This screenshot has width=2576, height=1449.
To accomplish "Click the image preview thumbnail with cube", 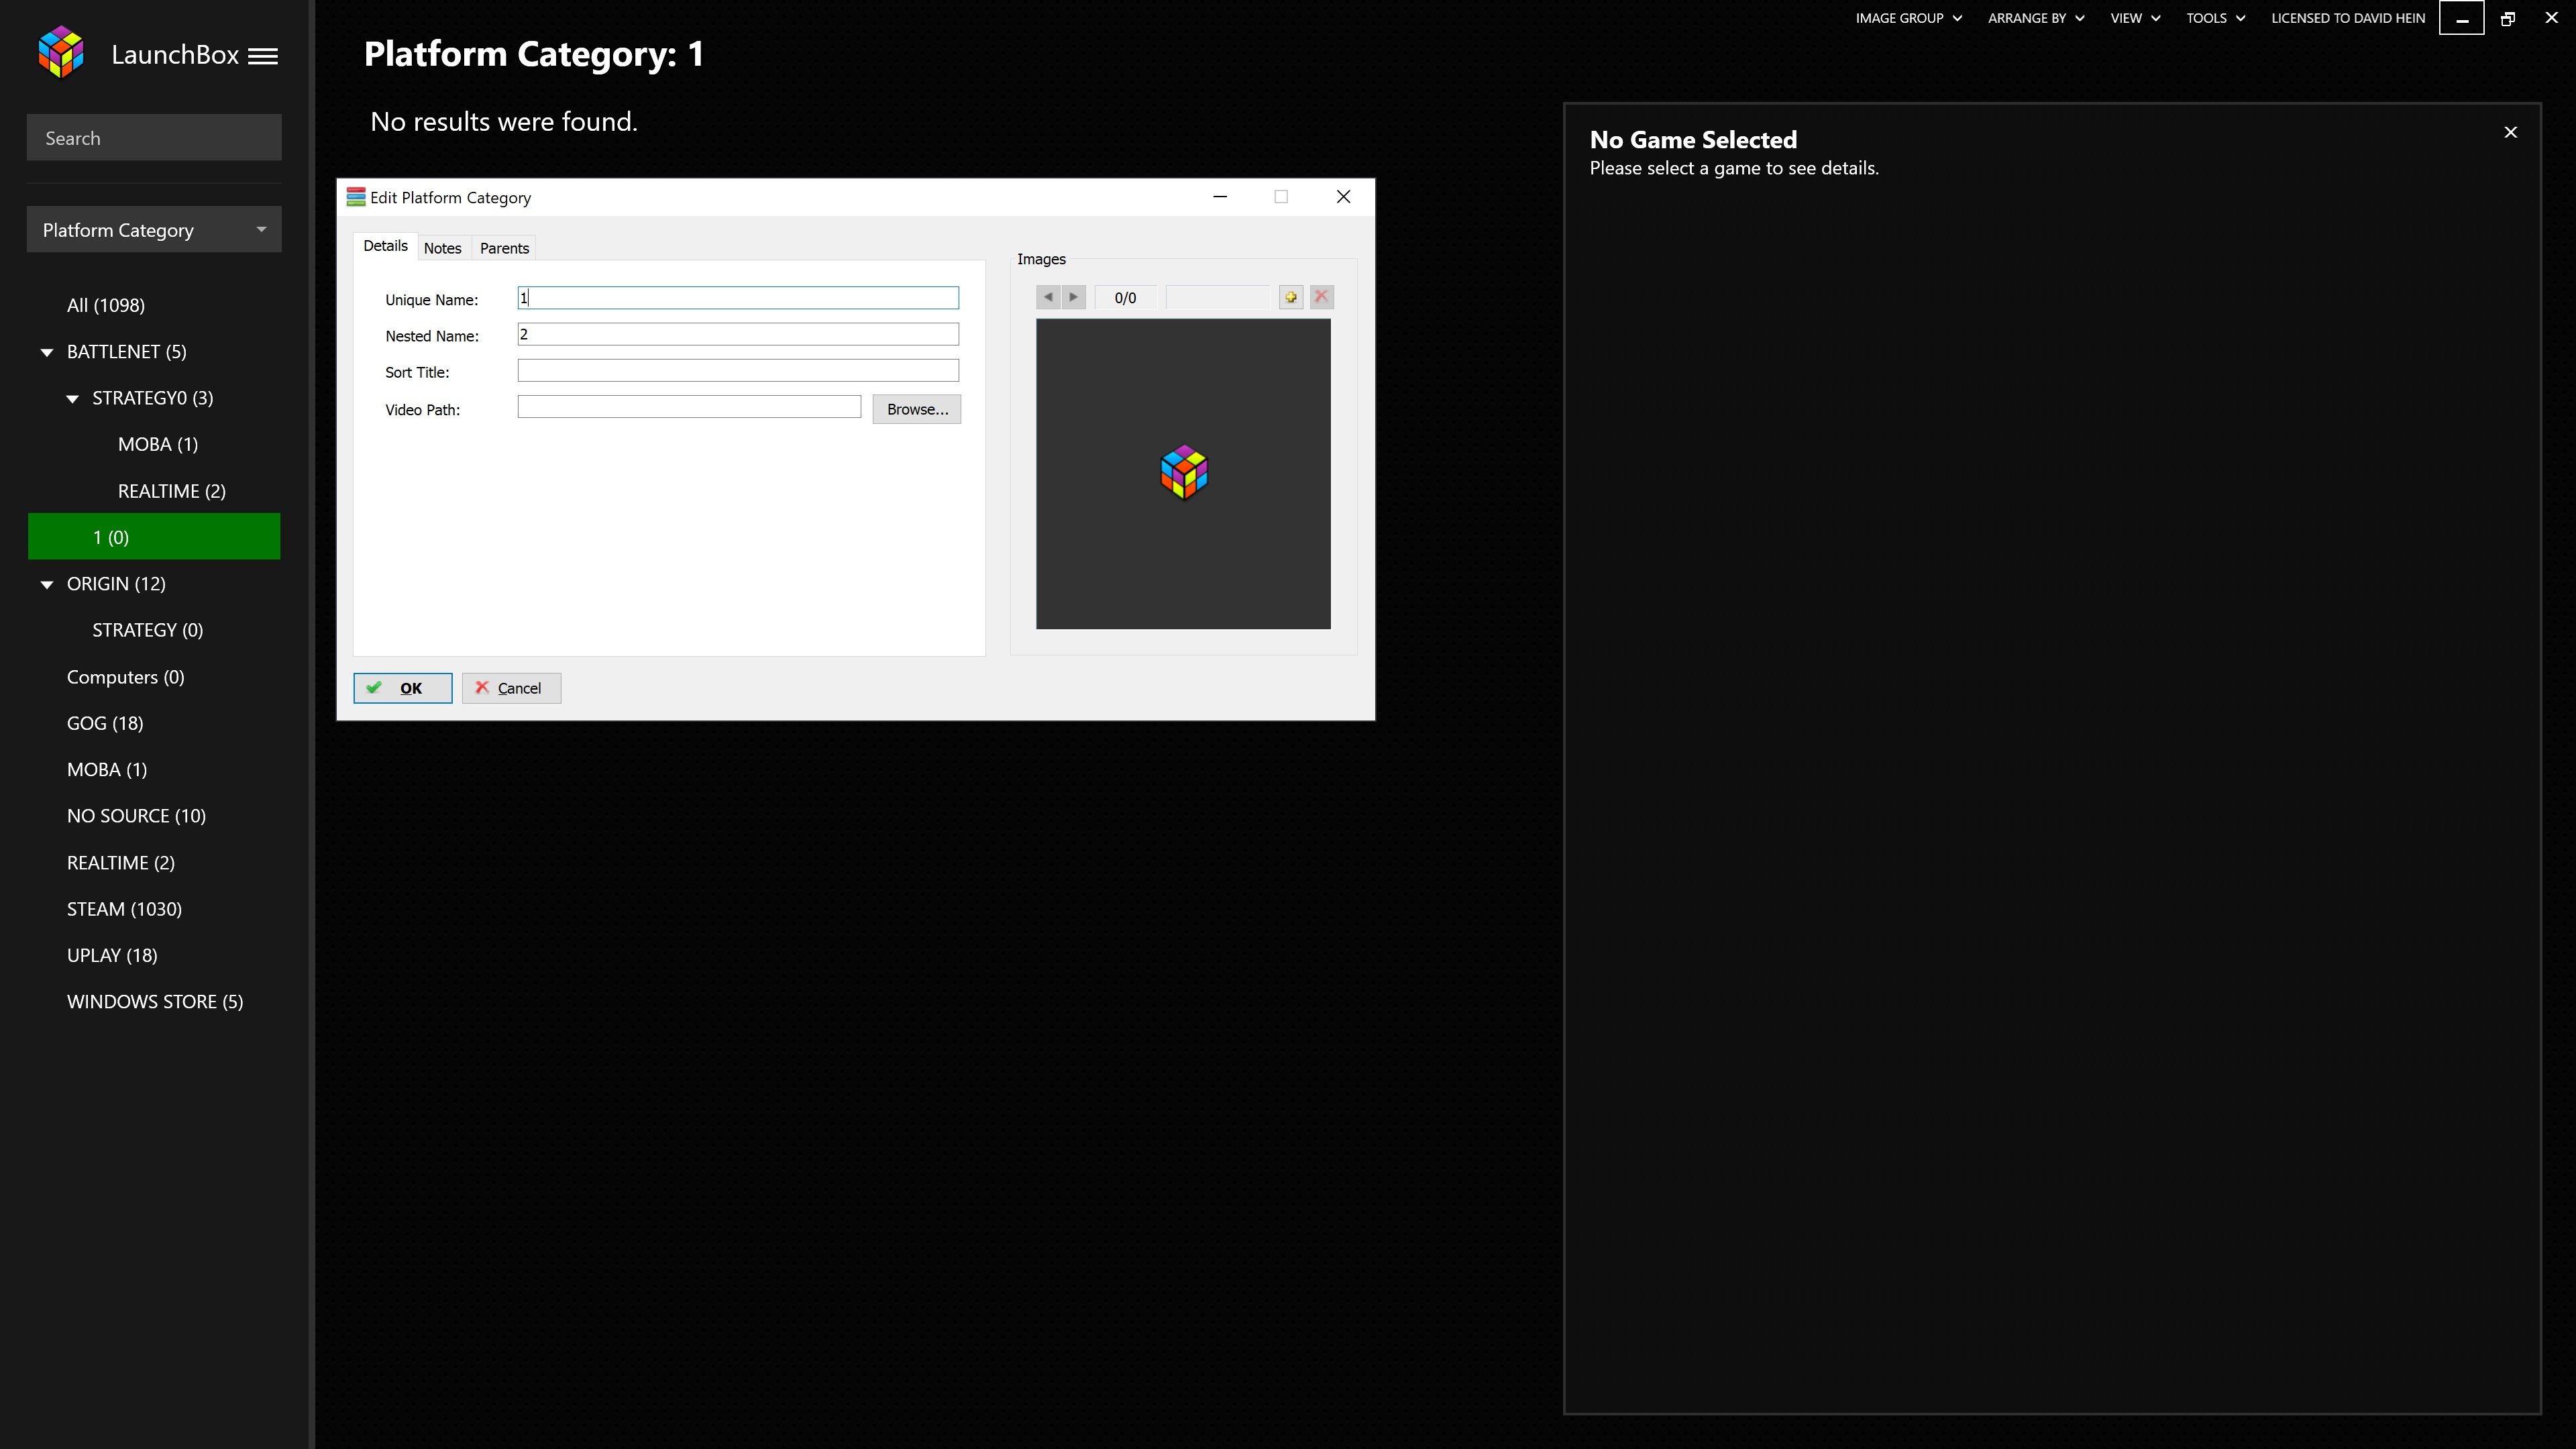I will click(1183, 474).
